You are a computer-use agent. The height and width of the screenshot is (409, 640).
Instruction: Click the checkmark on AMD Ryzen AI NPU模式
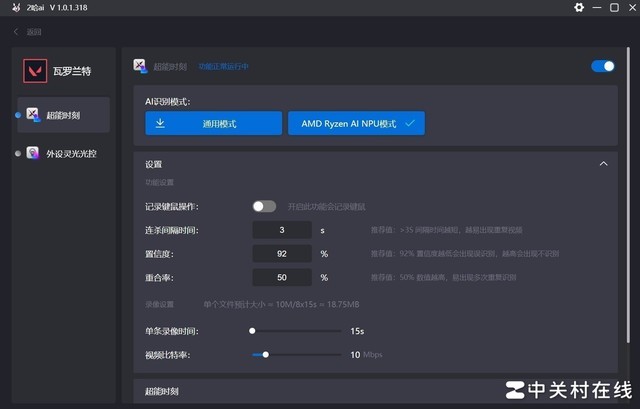click(x=409, y=123)
